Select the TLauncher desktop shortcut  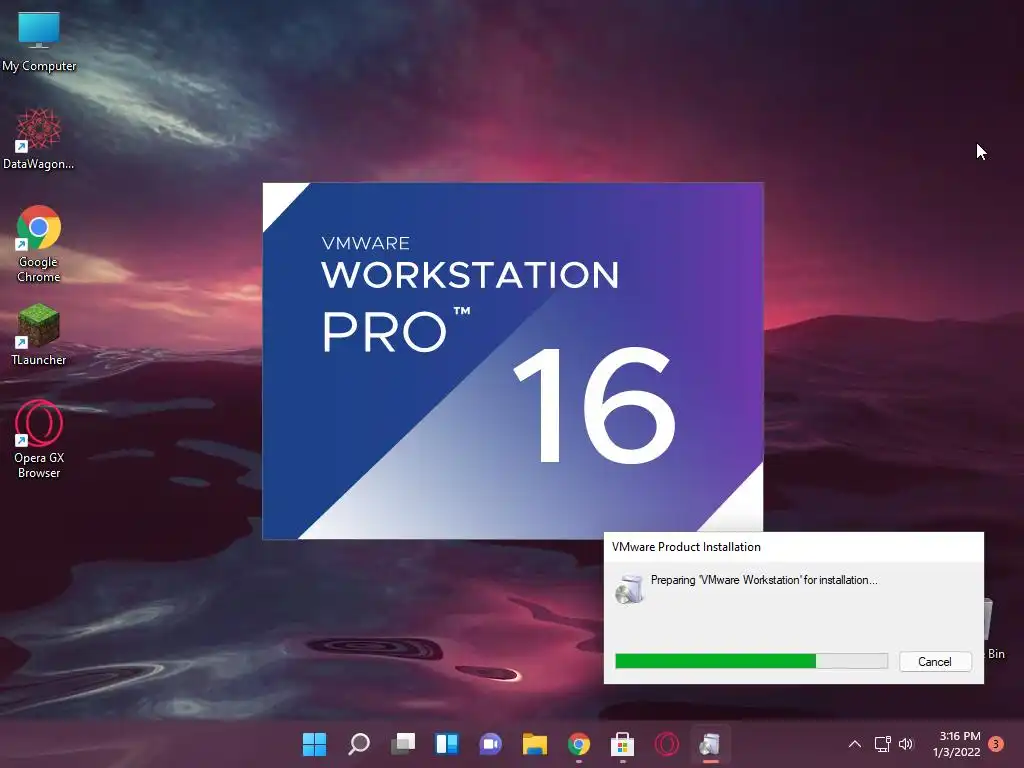click(x=39, y=334)
